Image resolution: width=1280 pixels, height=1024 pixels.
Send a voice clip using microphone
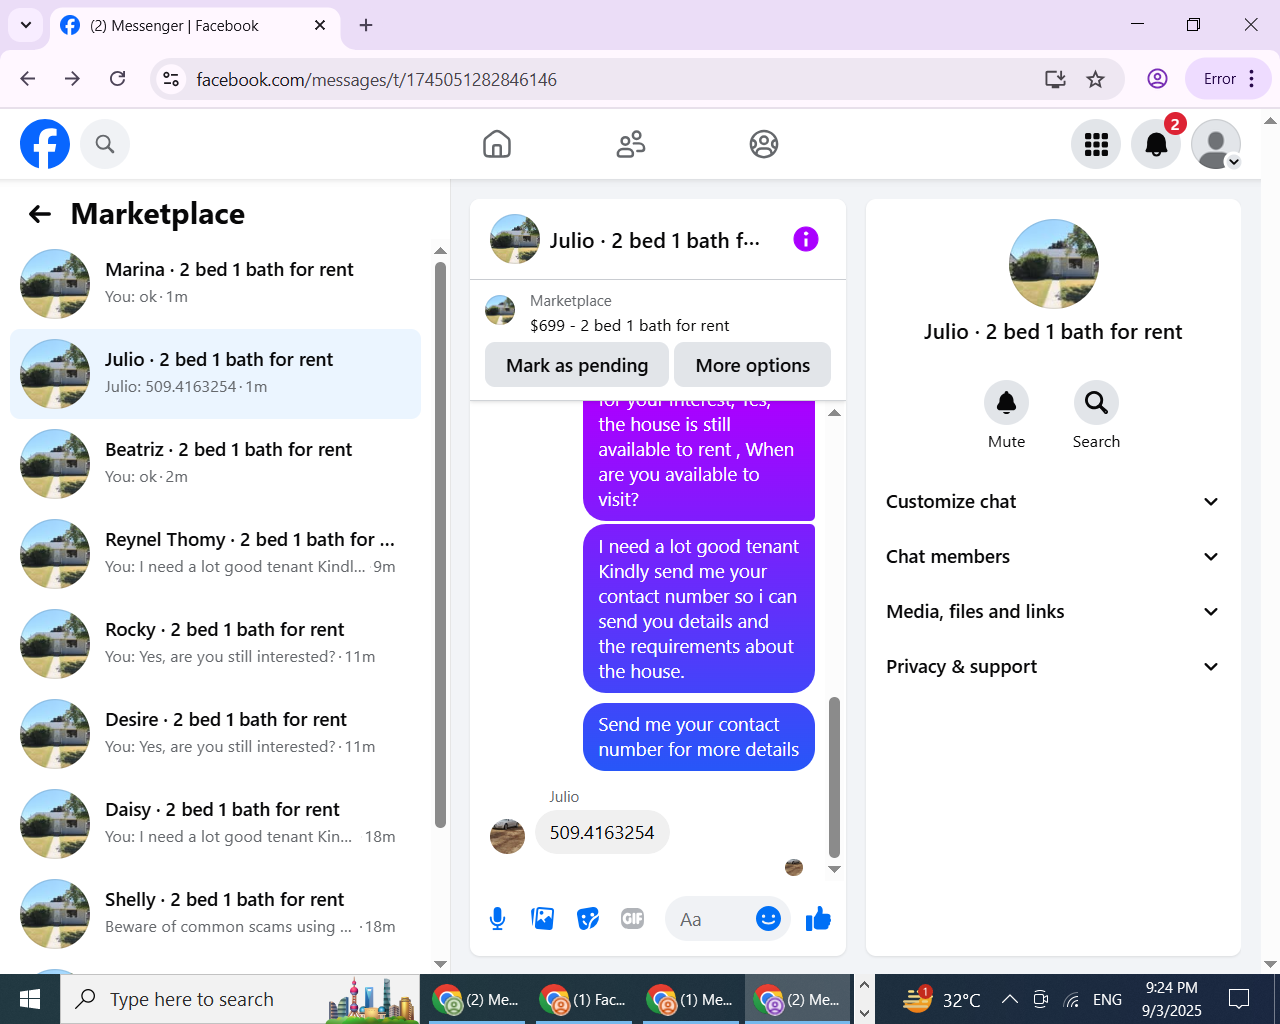point(497,919)
